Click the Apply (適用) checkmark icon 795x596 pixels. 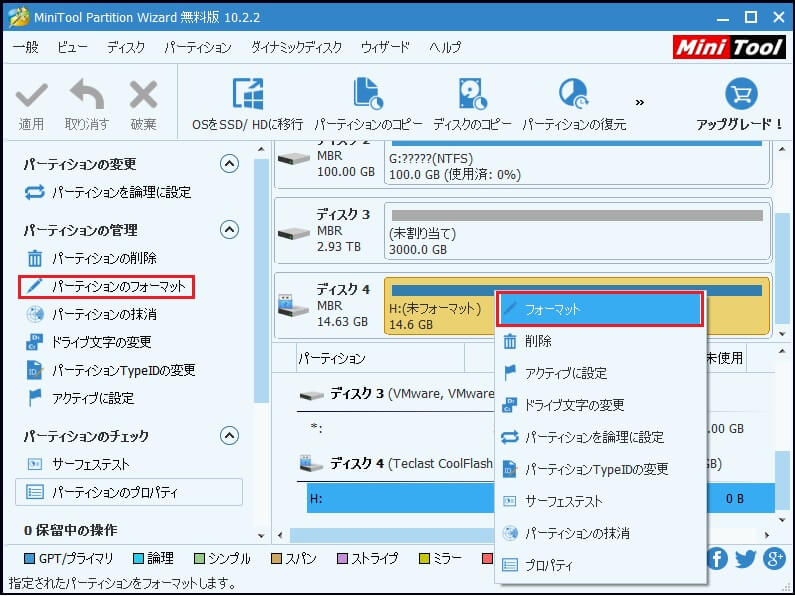31,95
